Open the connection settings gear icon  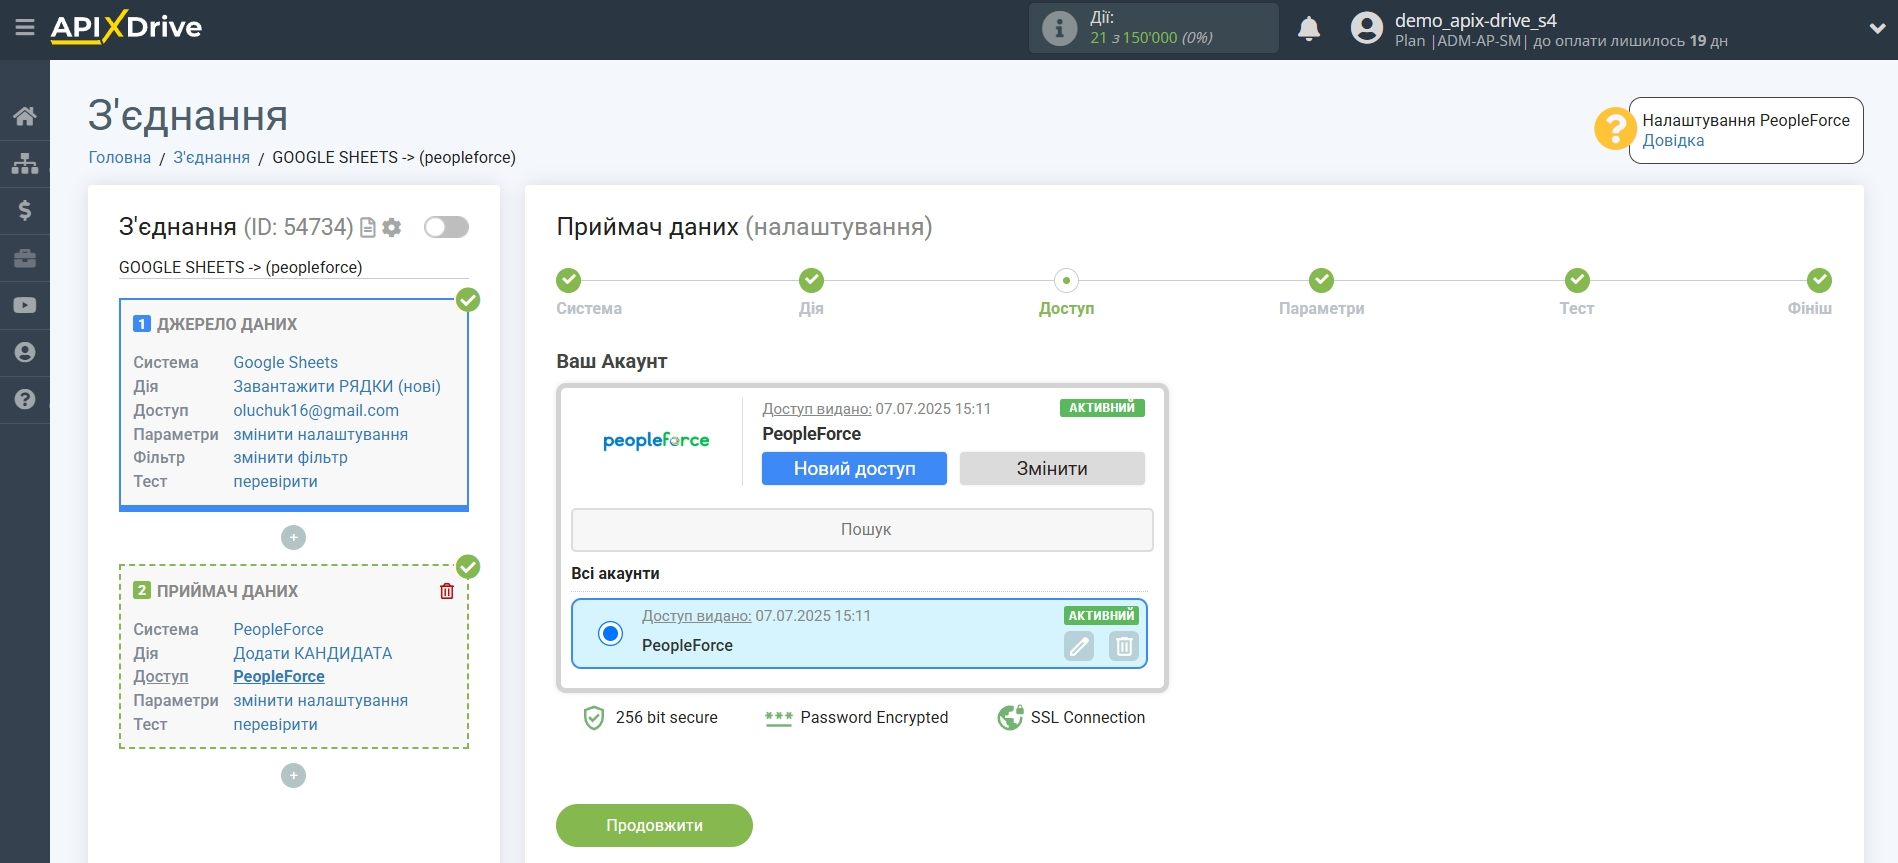(x=392, y=228)
